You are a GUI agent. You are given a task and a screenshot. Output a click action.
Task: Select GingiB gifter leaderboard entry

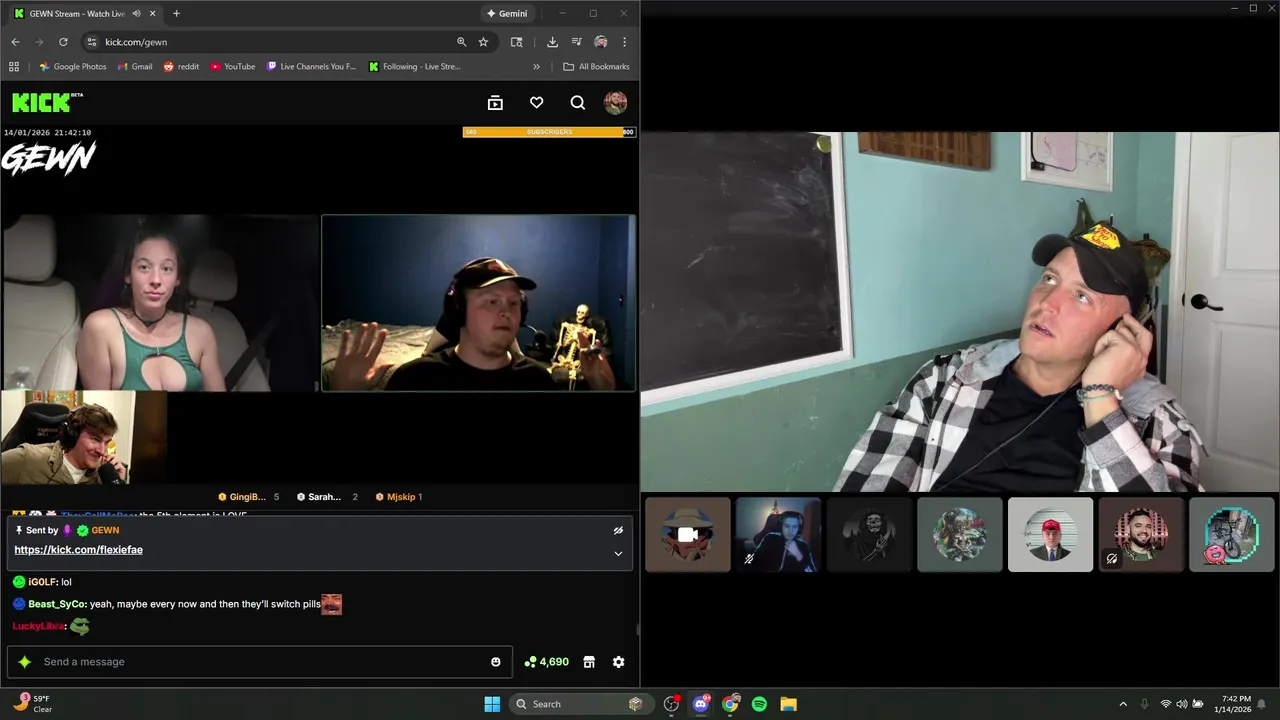(x=248, y=497)
